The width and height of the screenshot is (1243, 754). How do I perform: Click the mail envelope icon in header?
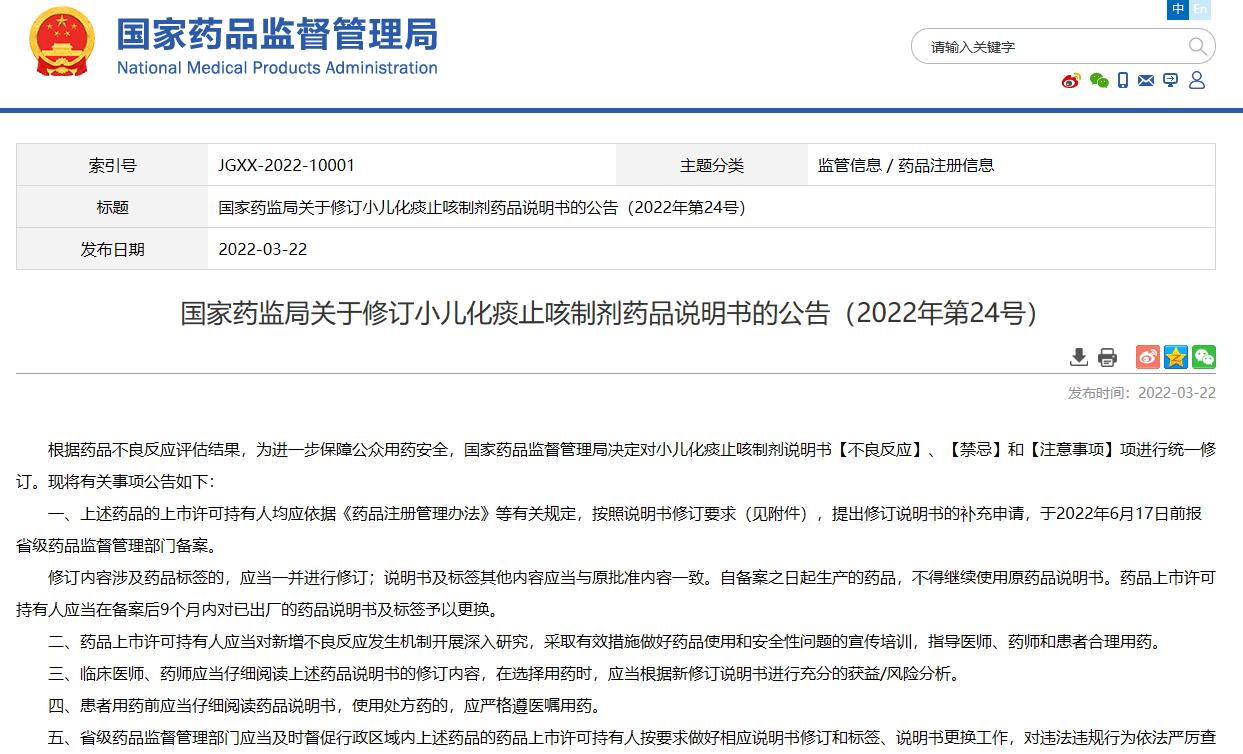point(1146,81)
